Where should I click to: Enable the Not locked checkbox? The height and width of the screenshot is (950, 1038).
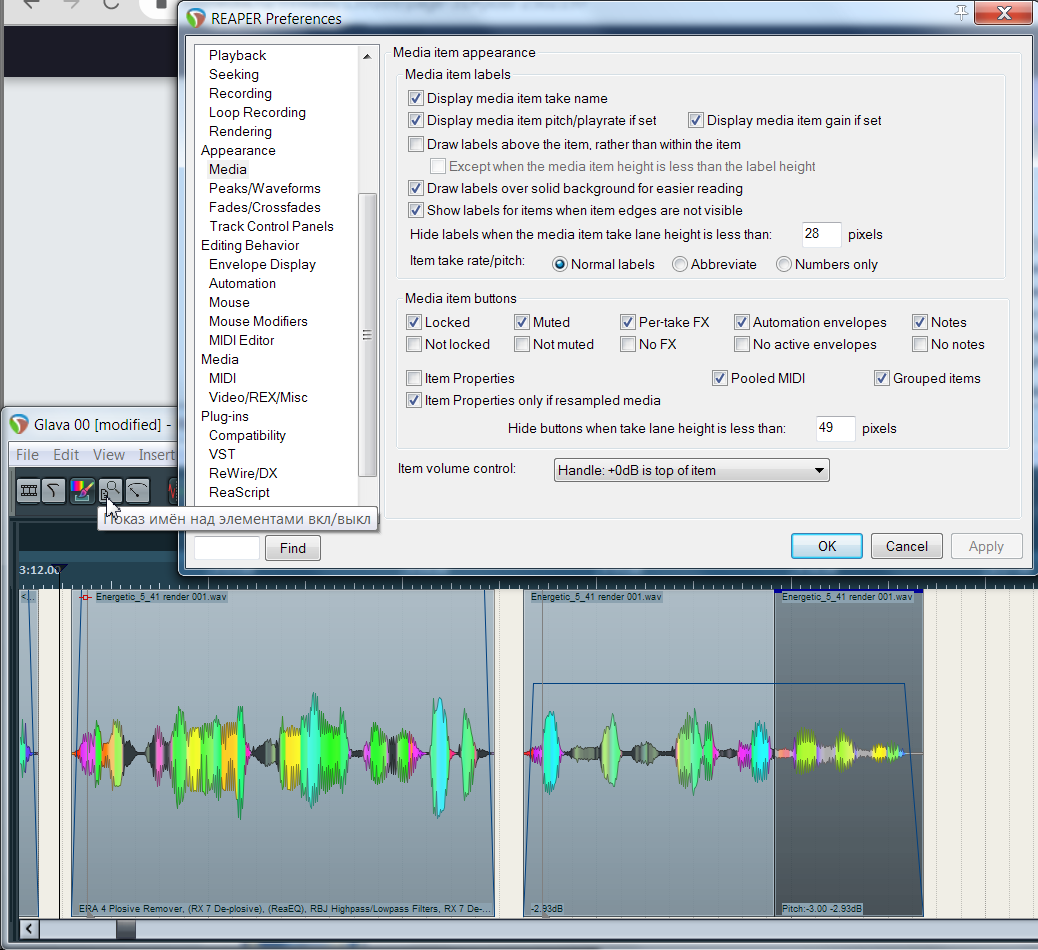pos(414,344)
